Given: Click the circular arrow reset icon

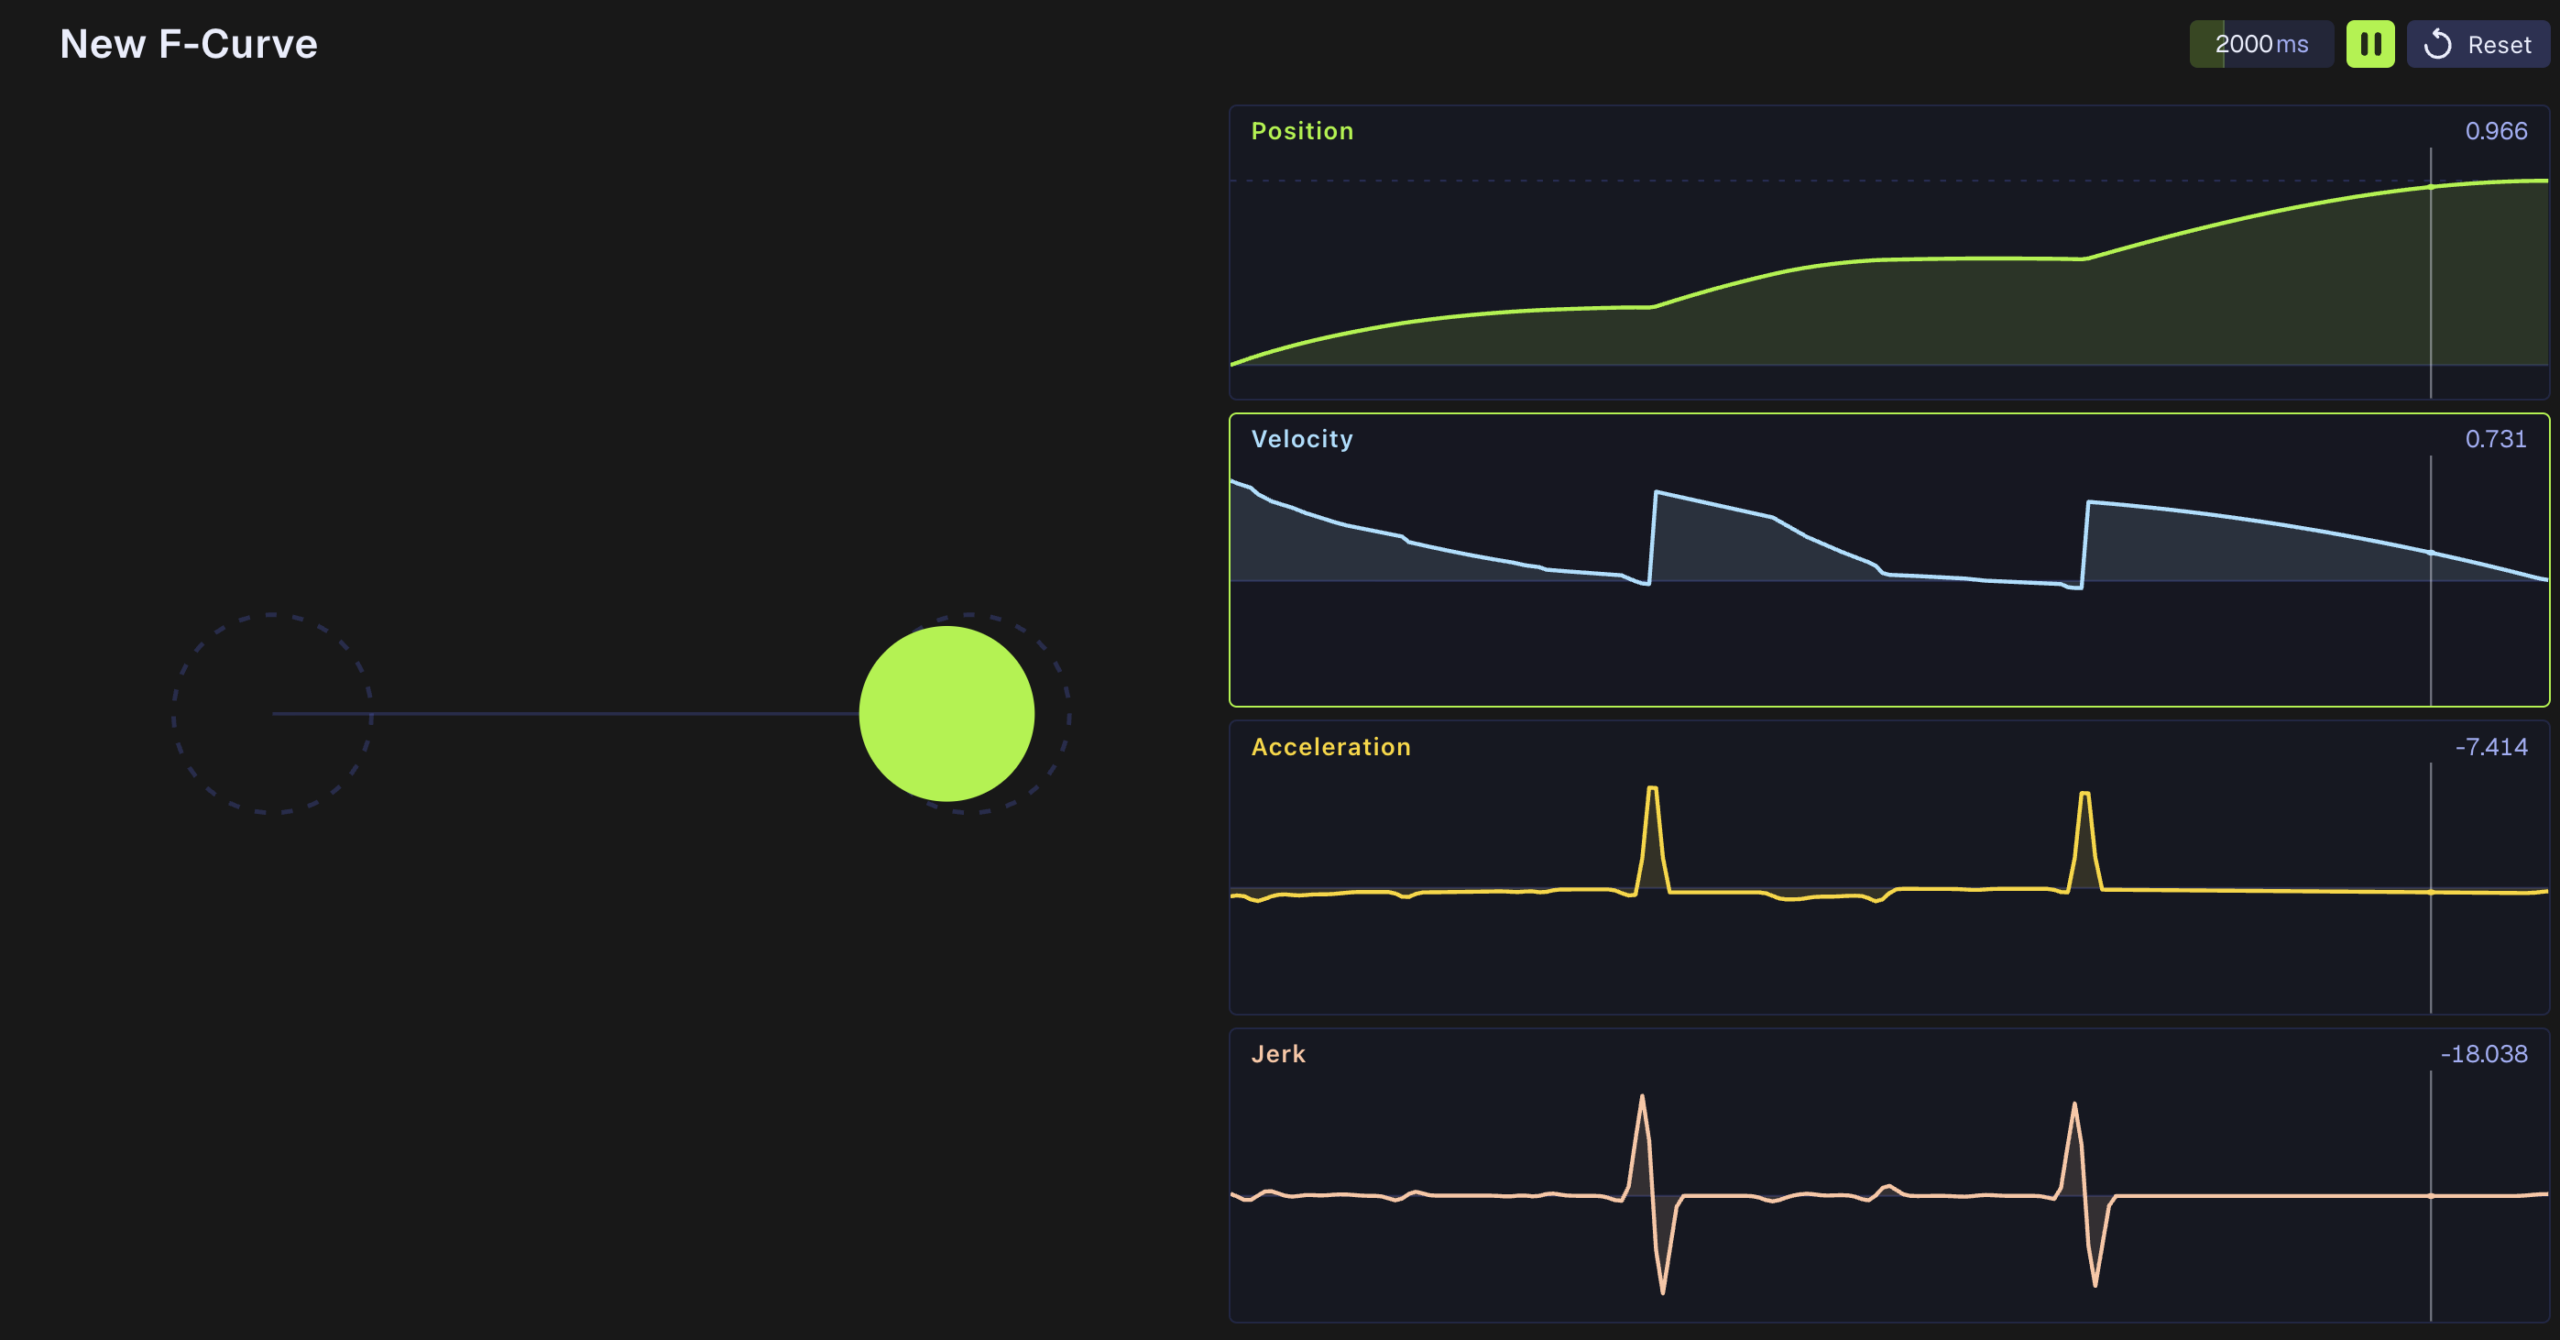Looking at the screenshot, I should point(2438,44).
